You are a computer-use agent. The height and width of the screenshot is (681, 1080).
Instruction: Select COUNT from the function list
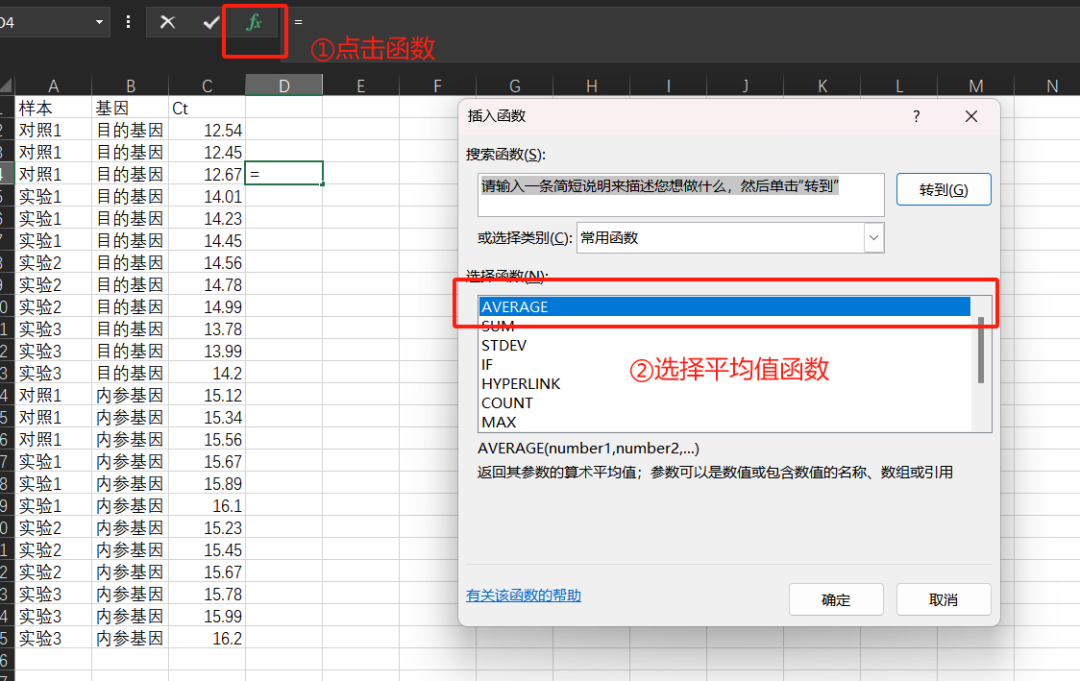click(507, 403)
